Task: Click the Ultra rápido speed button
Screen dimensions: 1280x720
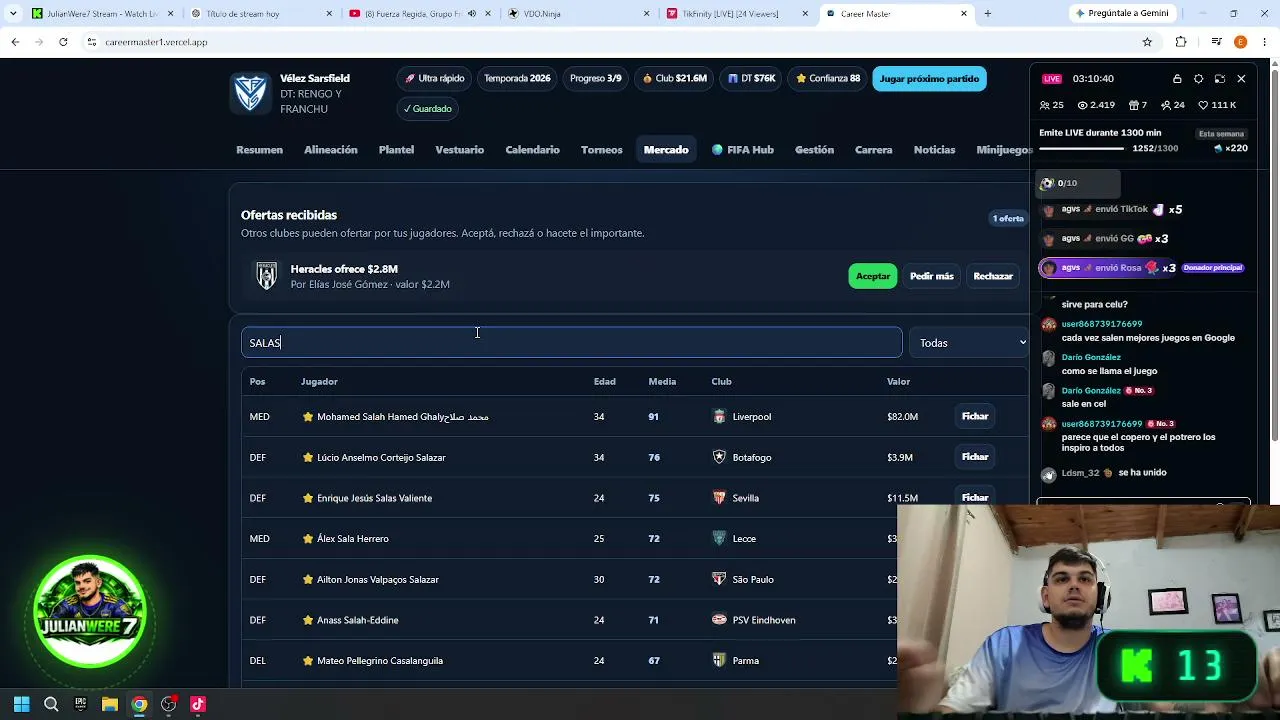Action: 435,79
